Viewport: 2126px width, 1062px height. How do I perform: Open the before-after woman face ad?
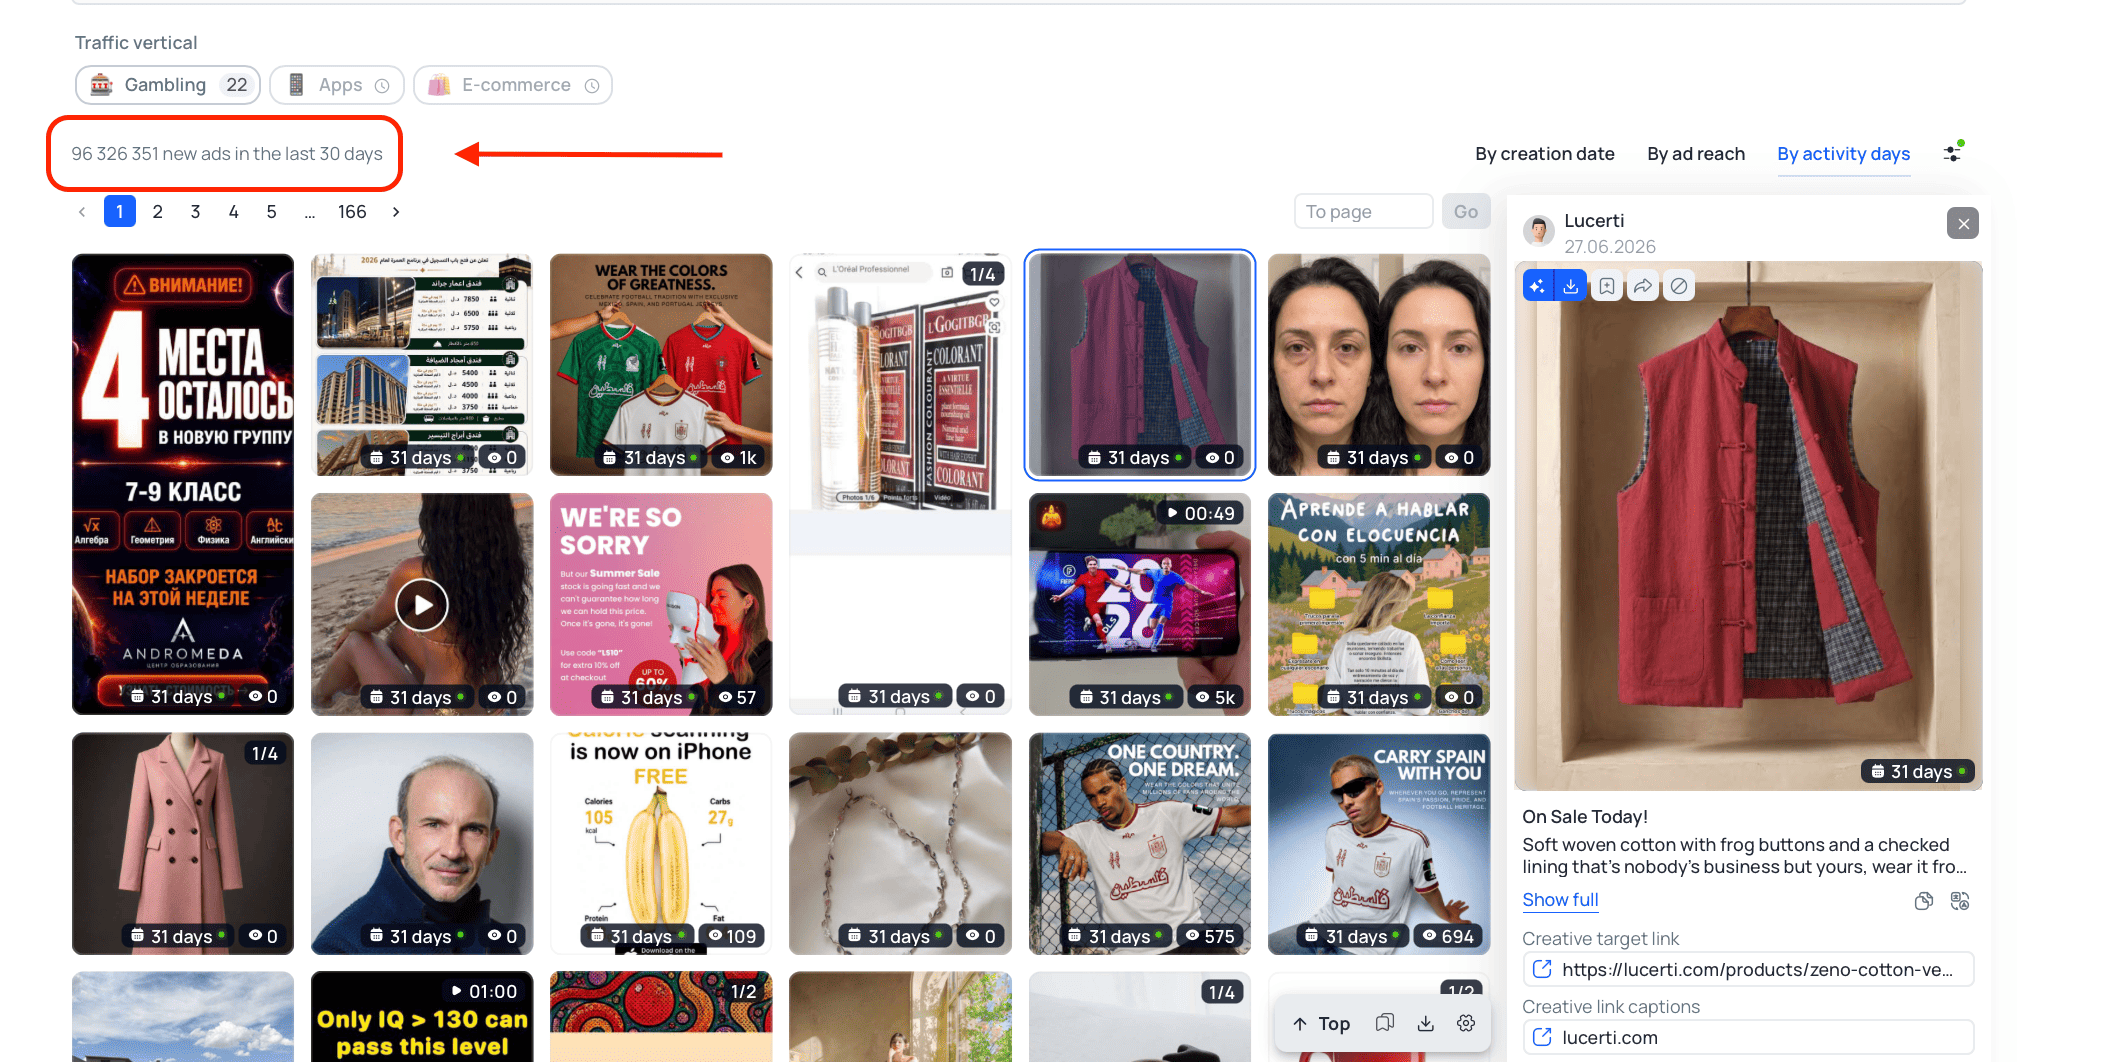(1379, 364)
